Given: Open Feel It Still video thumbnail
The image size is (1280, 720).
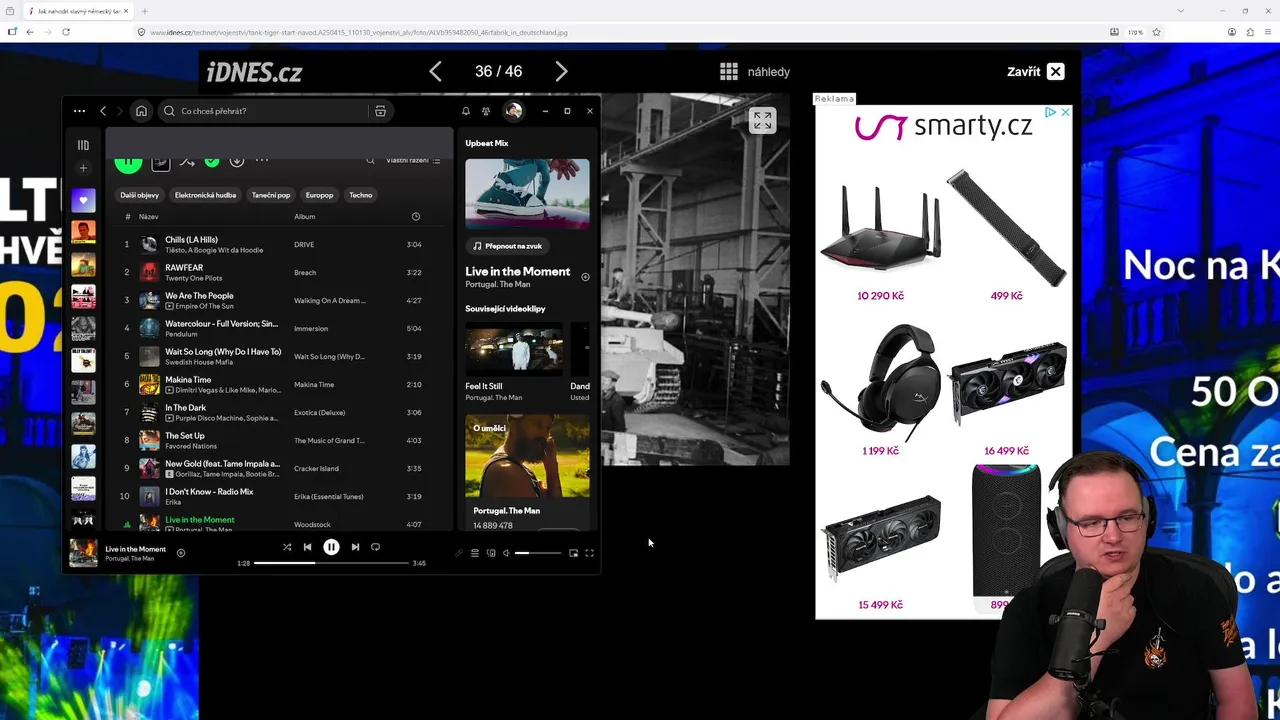Looking at the screenshot, I should point(514,347).
